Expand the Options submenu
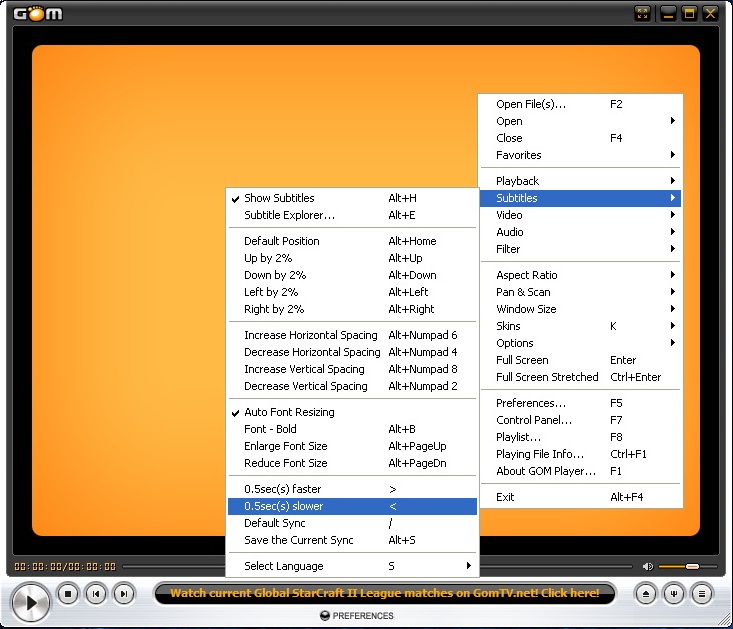This screenshot has height=629, width=733. (x=580, y=343)
